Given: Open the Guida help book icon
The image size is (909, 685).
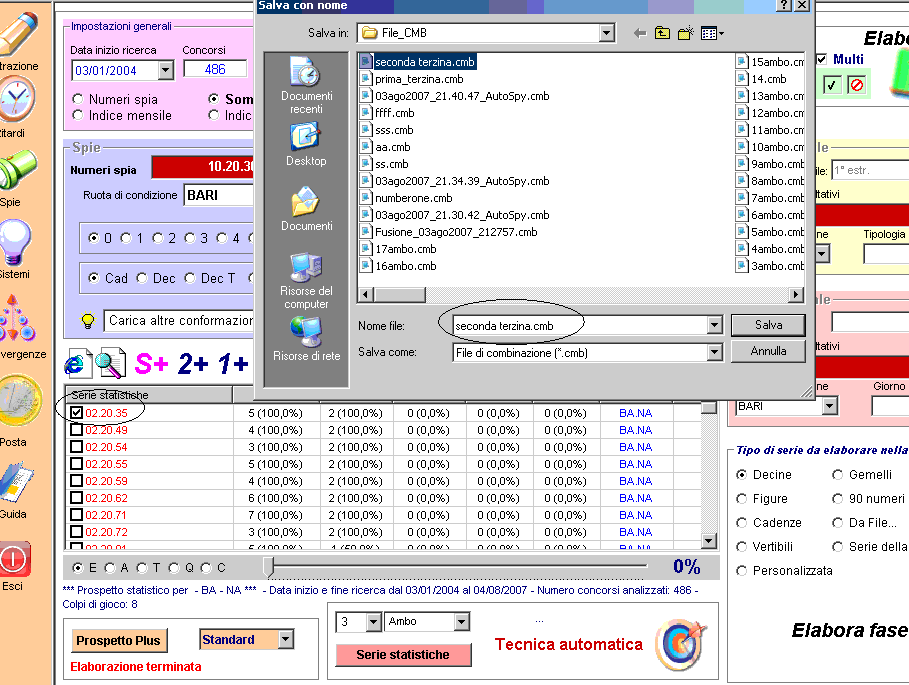Looking at the screenshot, I should tap(16, 481).
